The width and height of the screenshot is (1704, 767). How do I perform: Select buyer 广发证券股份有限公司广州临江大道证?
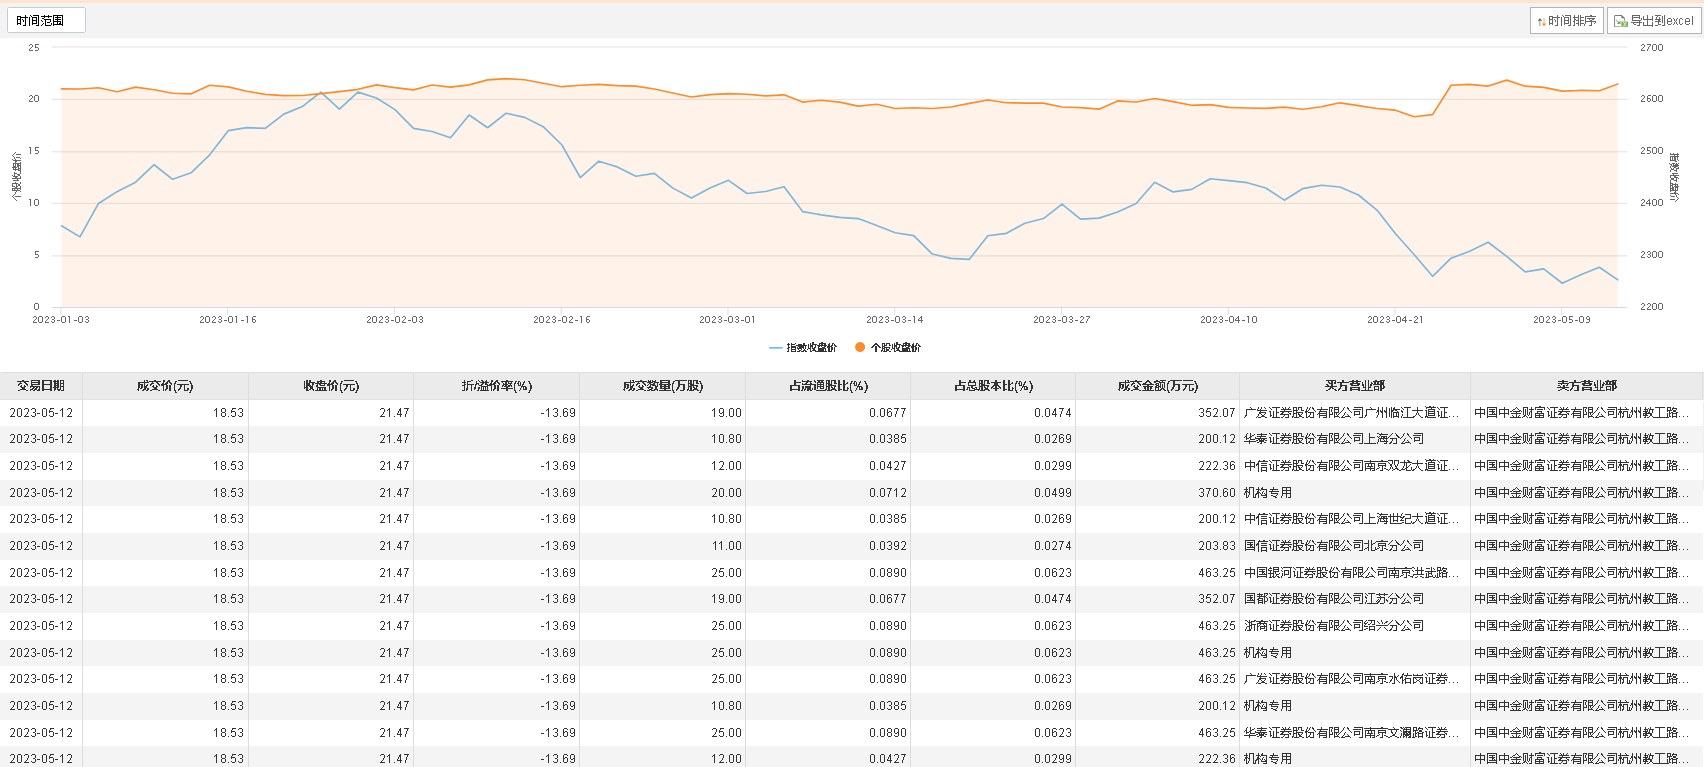[x=1351, y=413]
